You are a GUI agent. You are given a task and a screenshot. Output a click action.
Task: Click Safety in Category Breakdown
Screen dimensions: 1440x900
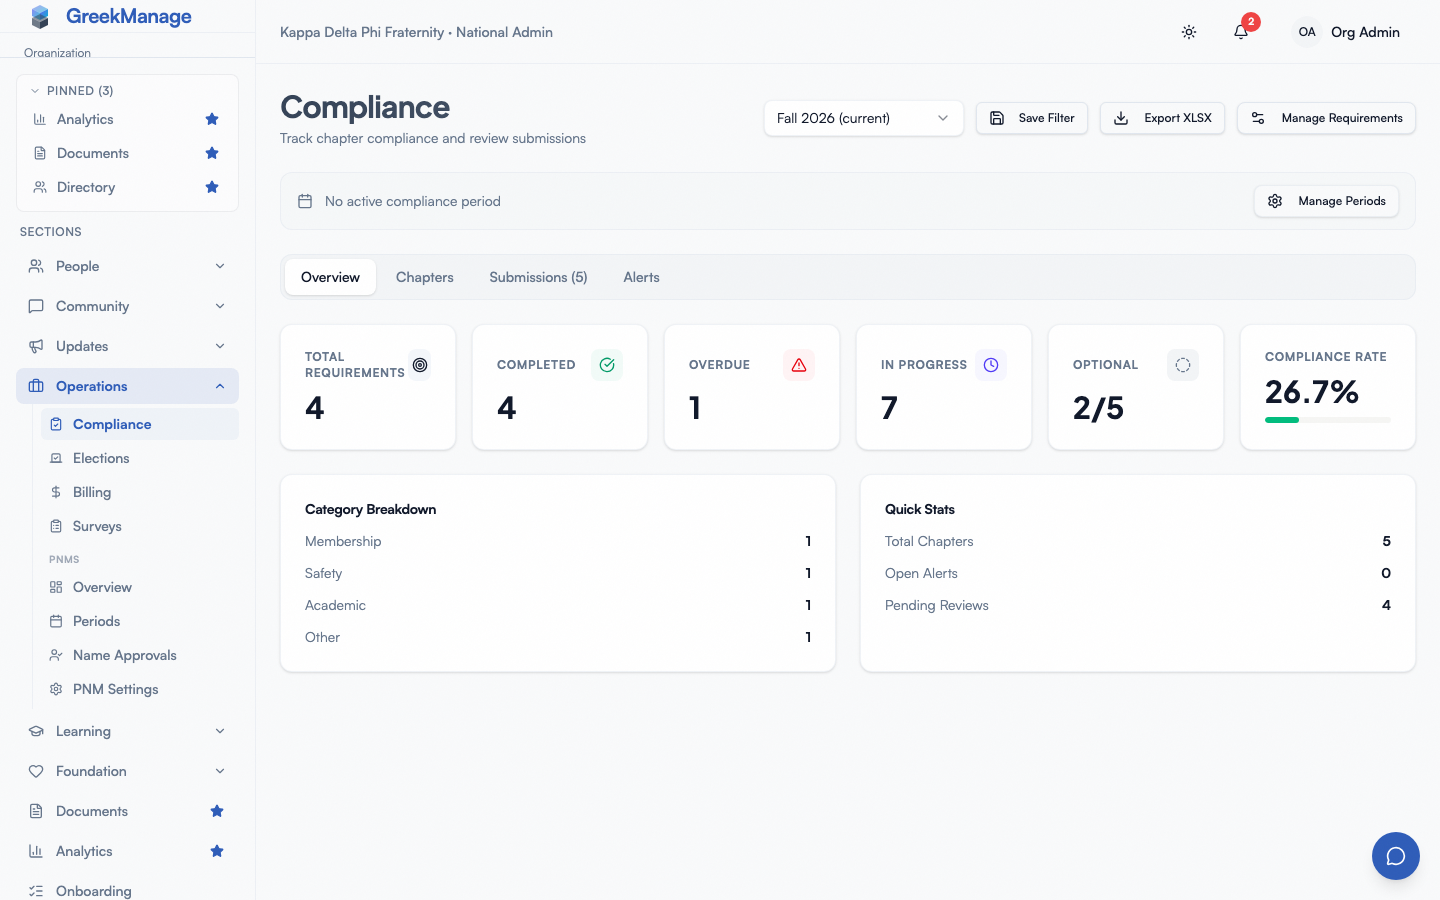pos(323,573)
